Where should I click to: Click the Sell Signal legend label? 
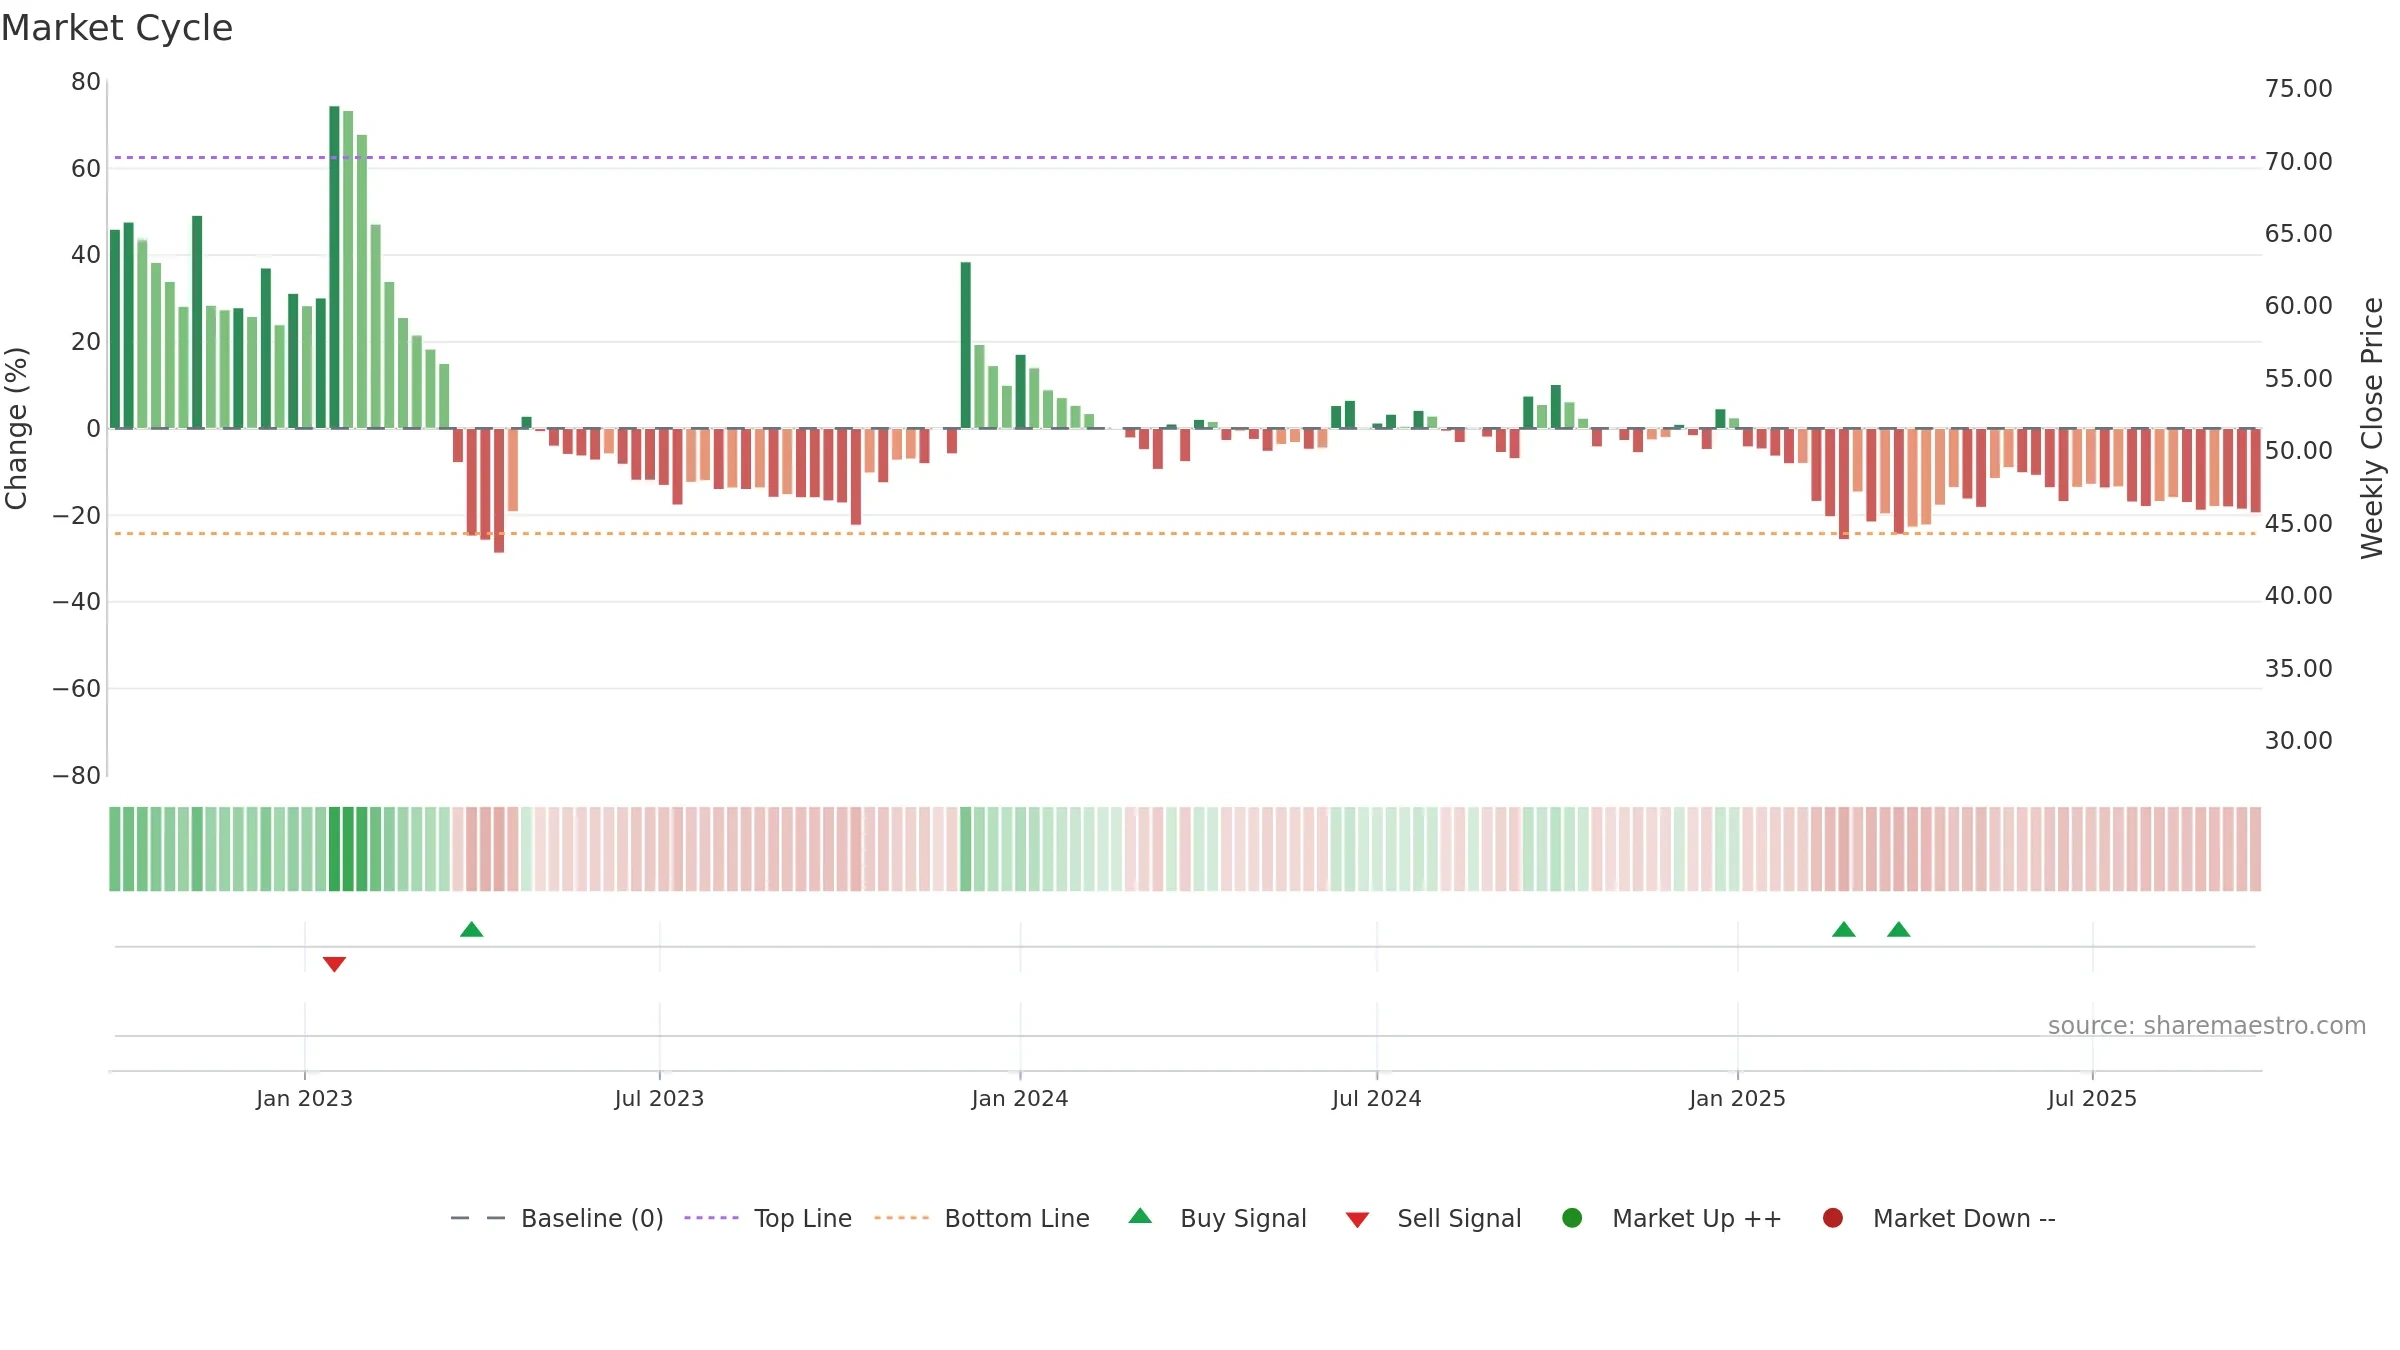pos(1459,1218)
